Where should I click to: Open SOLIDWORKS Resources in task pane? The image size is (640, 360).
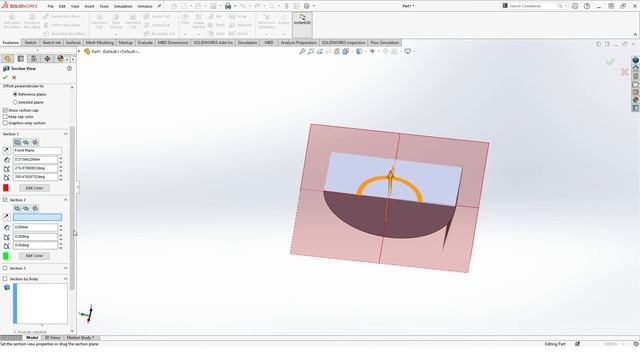(x=636, y=68)
